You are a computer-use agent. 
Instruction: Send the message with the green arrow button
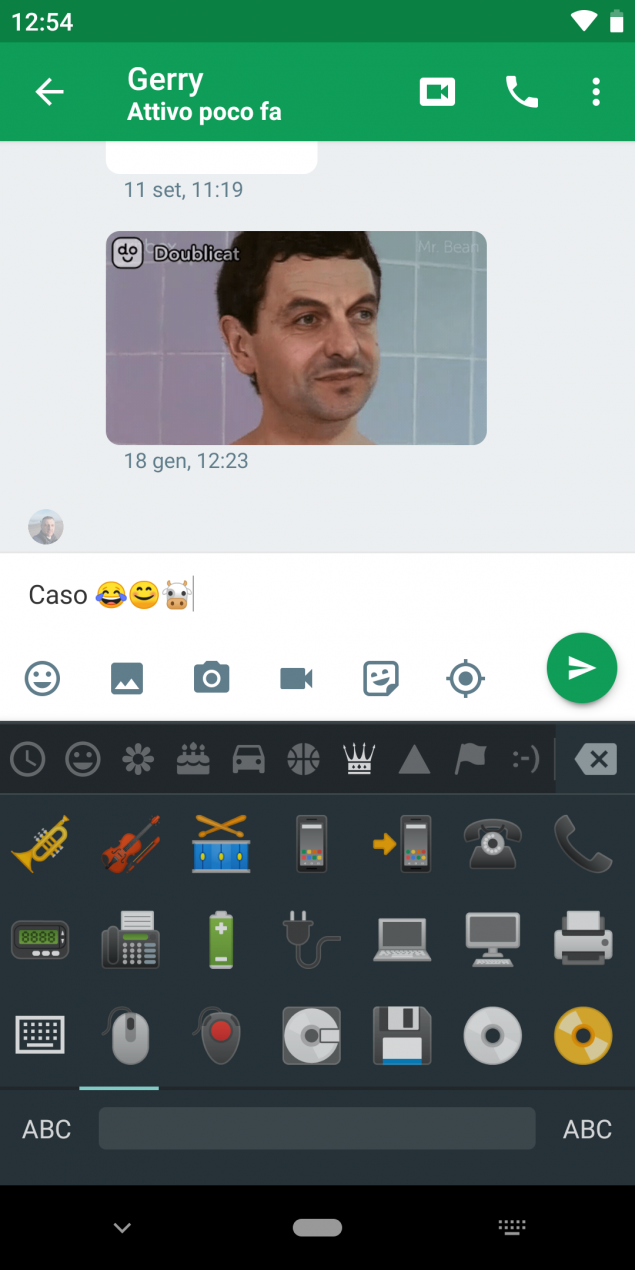582,668
